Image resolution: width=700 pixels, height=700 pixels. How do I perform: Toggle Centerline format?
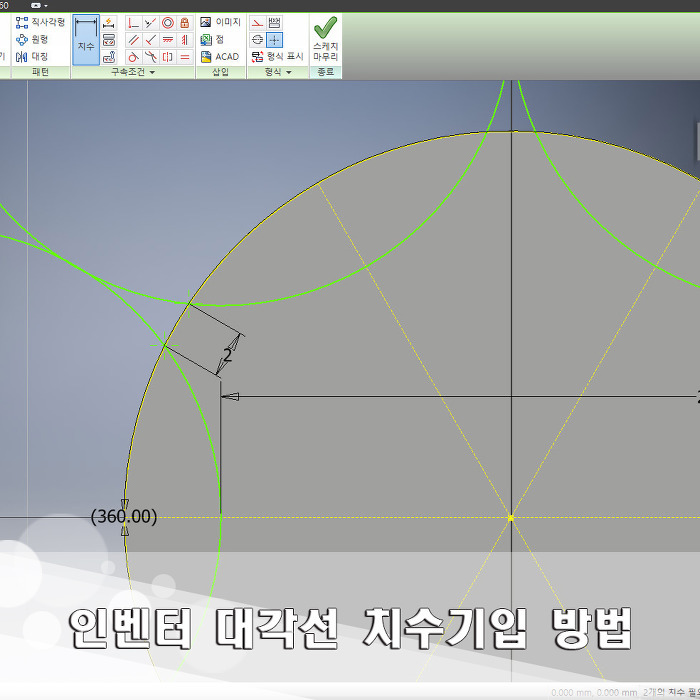point(257,40)
